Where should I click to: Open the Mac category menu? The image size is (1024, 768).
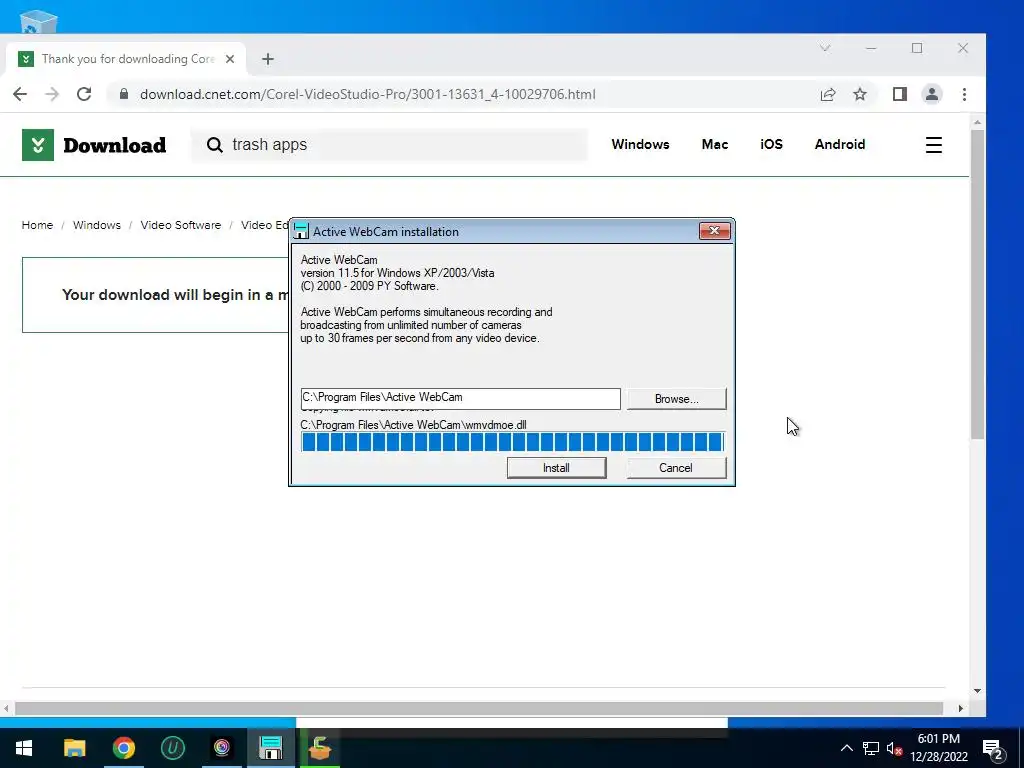[714, 144]
